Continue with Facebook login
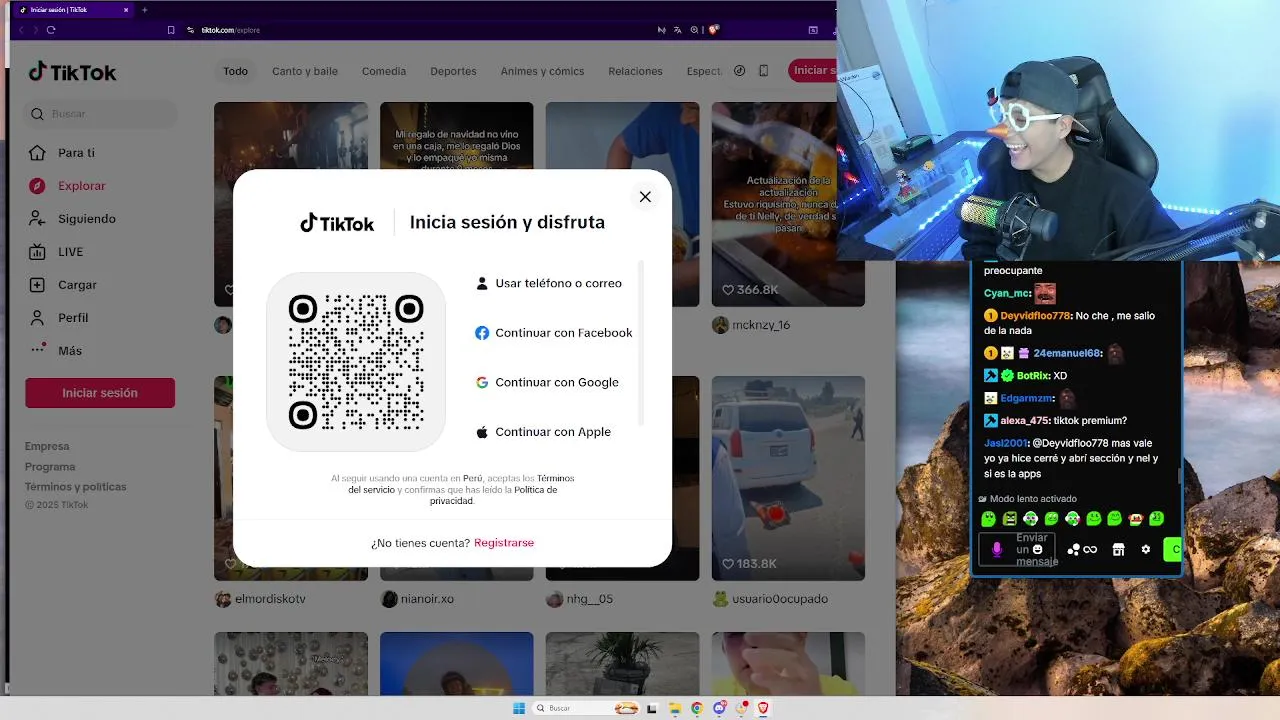 pos(553,333)
